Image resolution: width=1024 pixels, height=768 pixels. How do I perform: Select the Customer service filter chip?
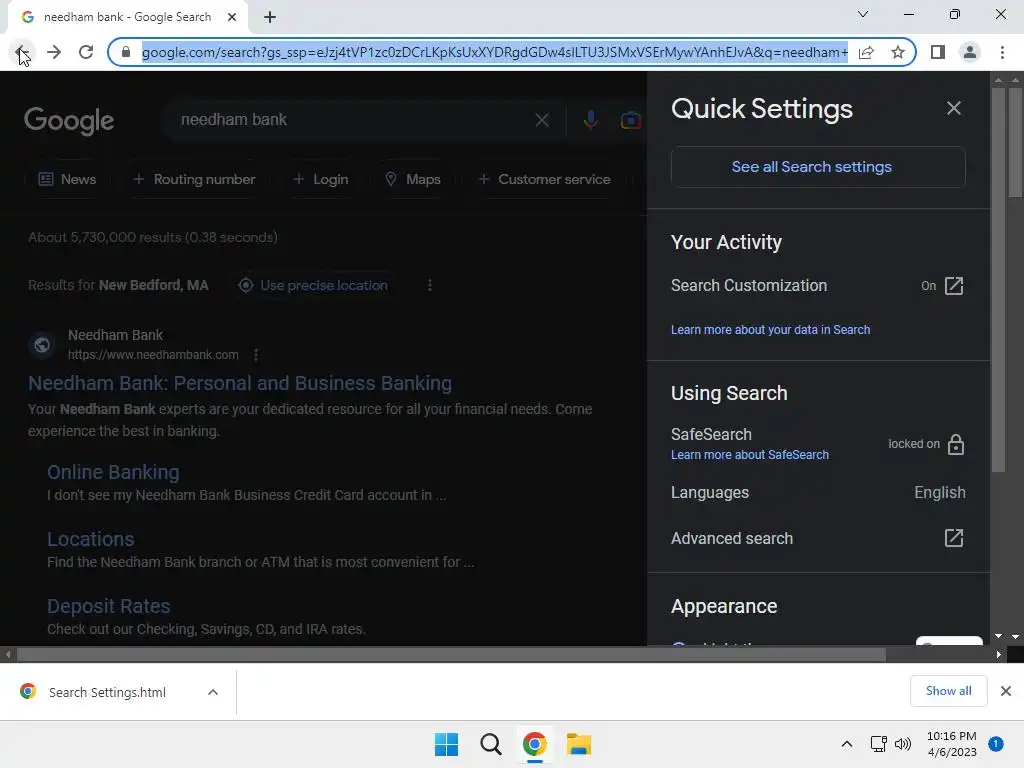[545, 179]
